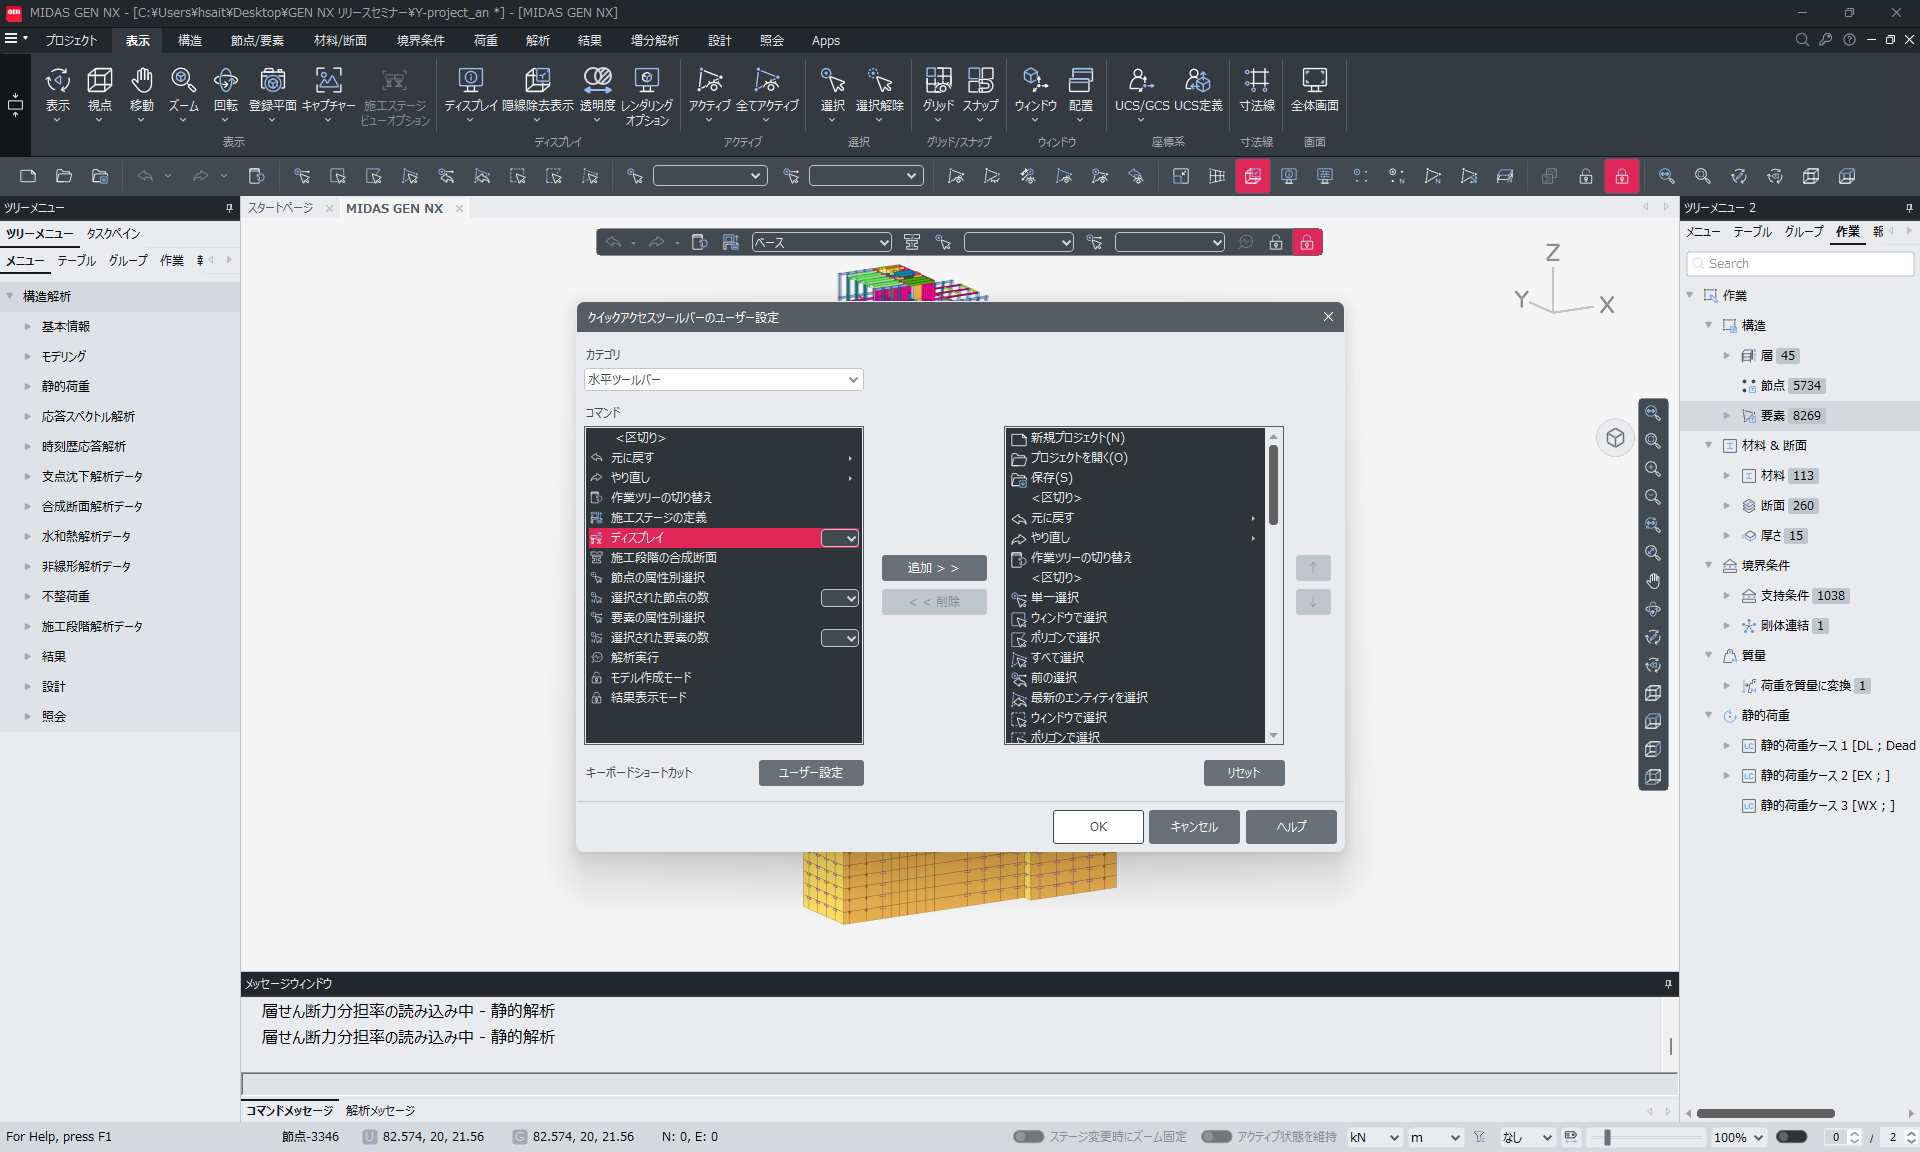Switch to スタートページ document tab
Viewport: 1920px width, 1152px height.
pyautogui.click(x=281, y=208)
